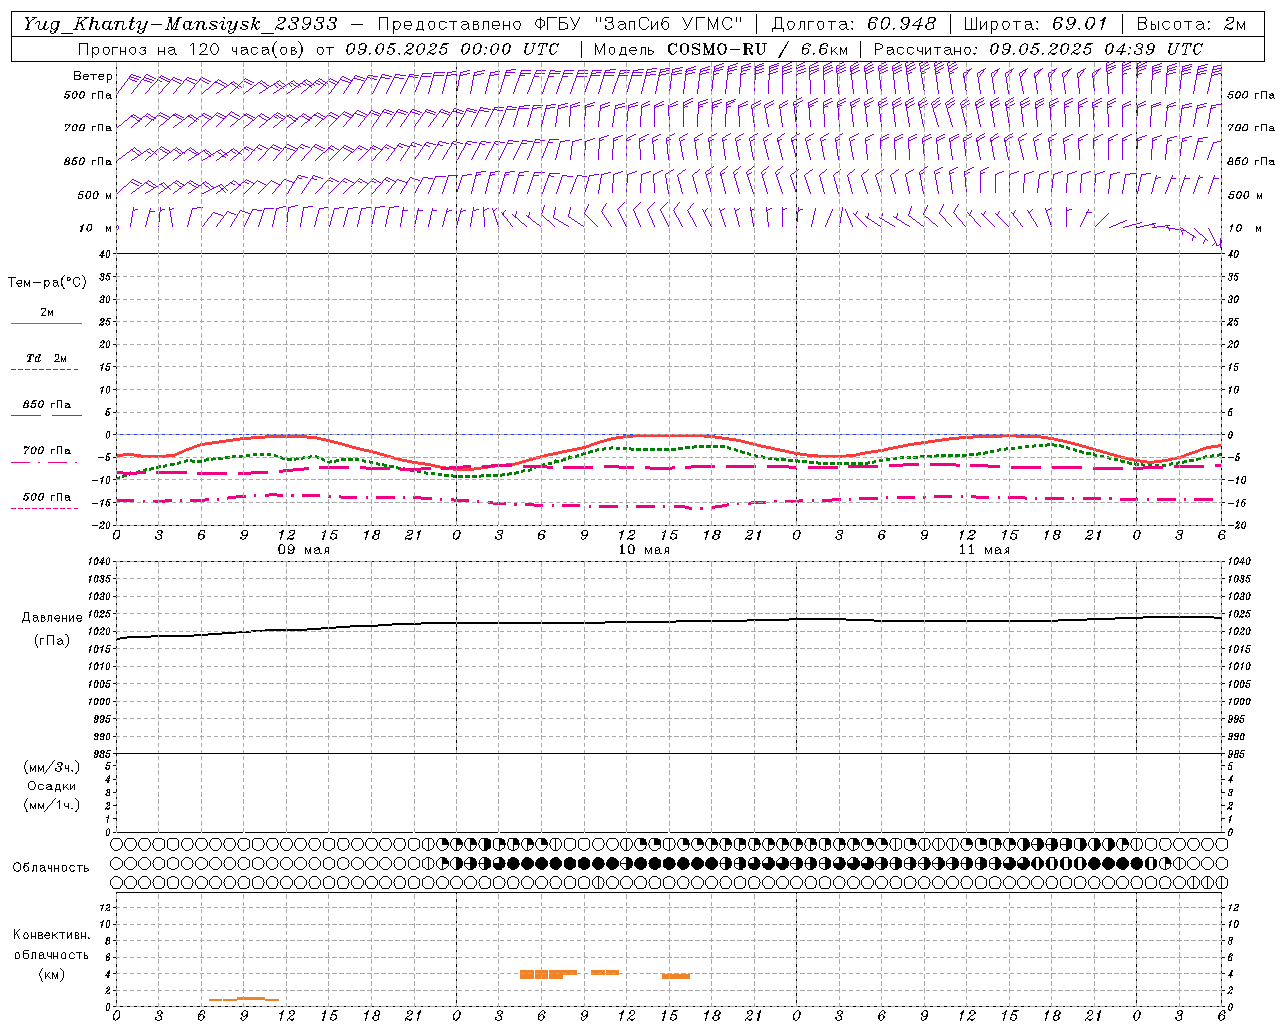The image size is (1280, 1024).
Task: Click the 850 гПа entry in the temperature legend
Action: 46,405
